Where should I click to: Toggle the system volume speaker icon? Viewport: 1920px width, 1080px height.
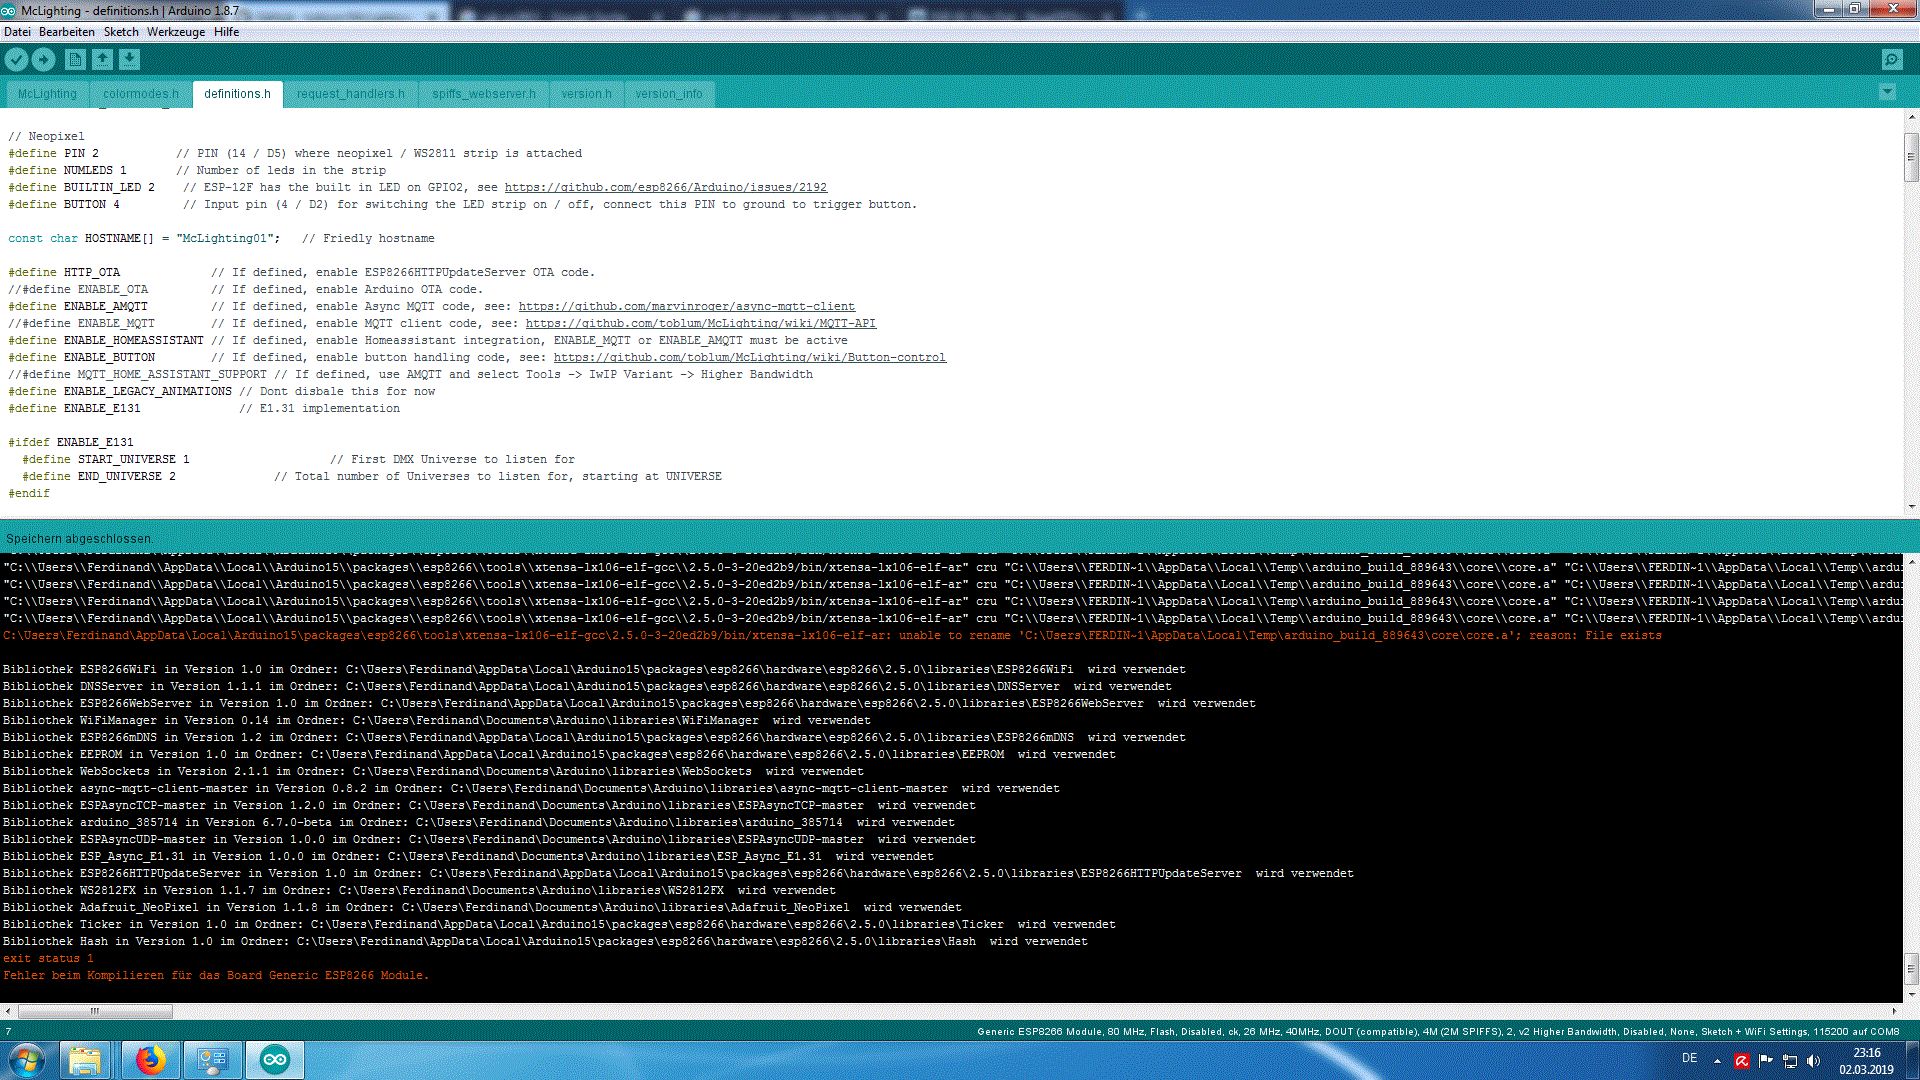[1813, 1061]
